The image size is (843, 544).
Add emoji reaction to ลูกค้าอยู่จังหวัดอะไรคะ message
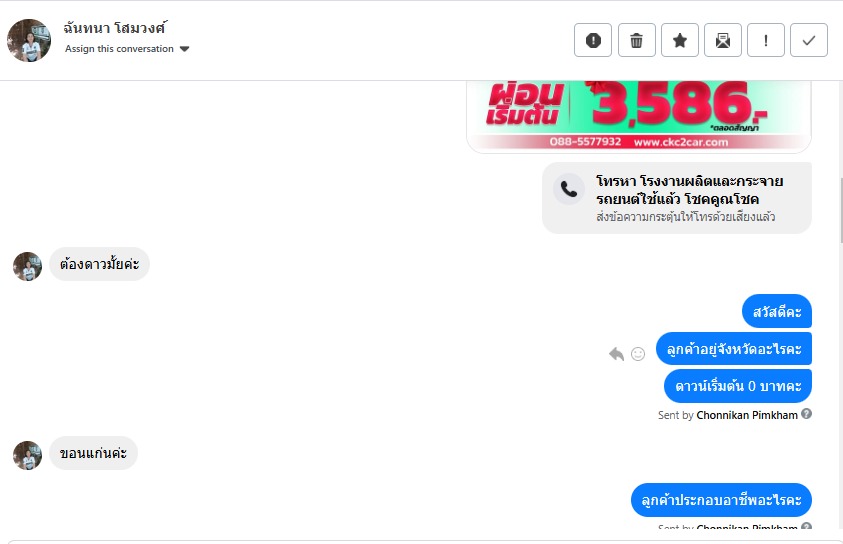[x=638, y=354]
